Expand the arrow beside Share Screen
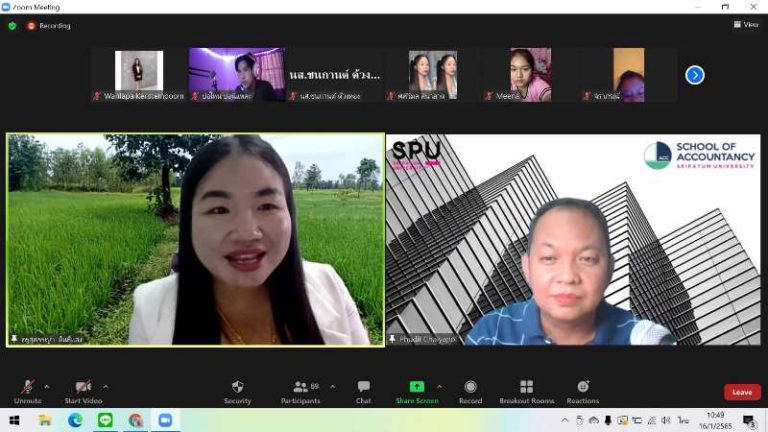Viewport: 768px width, 432px height. (439, 387)
